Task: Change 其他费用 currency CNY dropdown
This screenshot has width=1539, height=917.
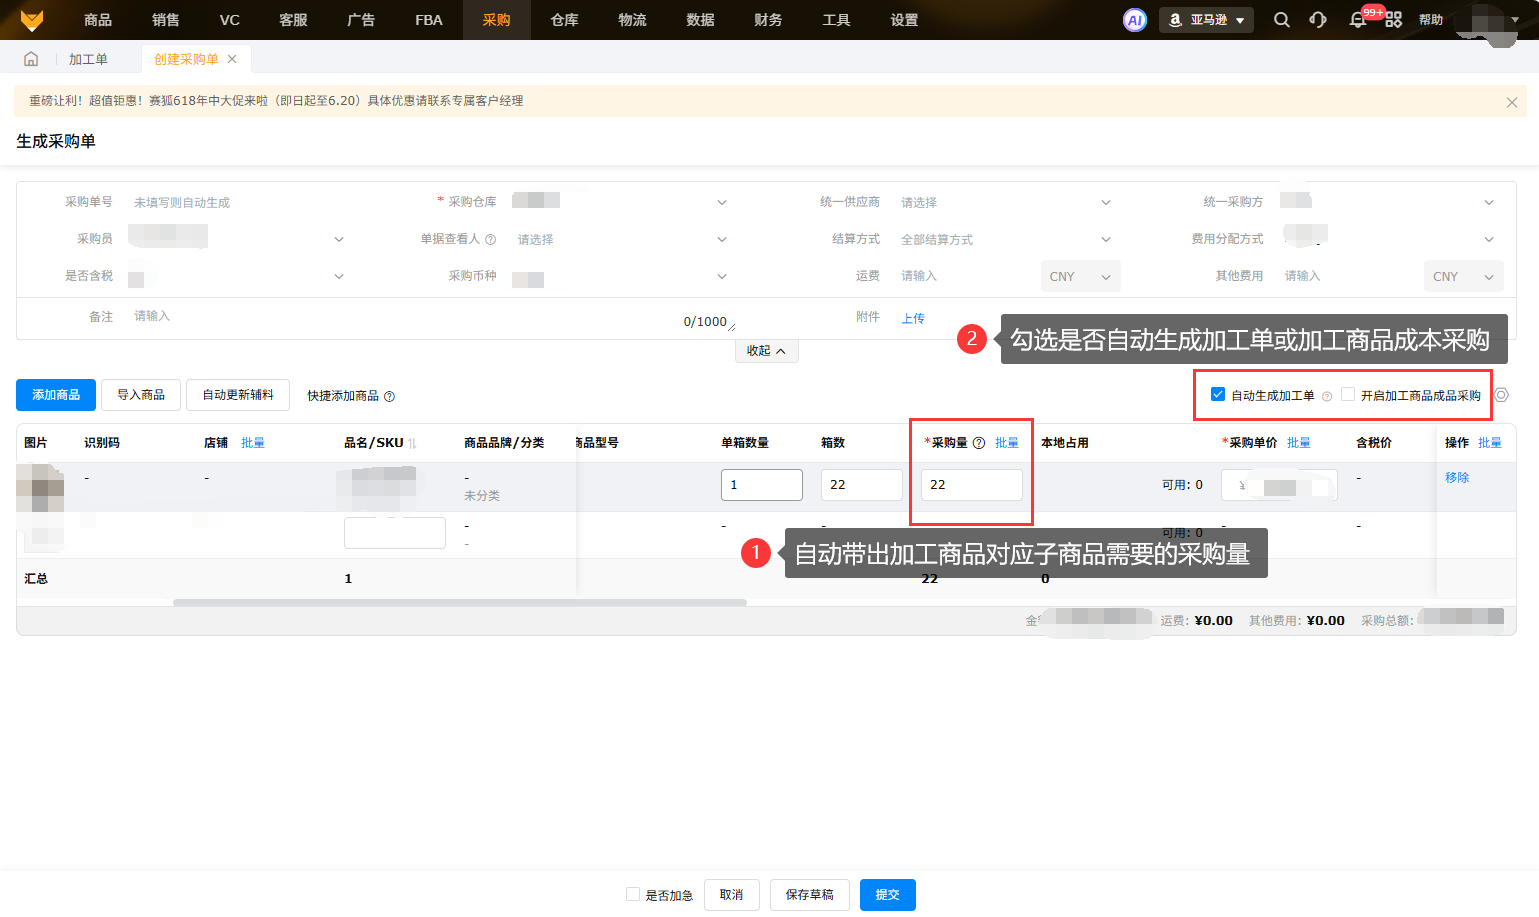Action: coord(1463,276)
